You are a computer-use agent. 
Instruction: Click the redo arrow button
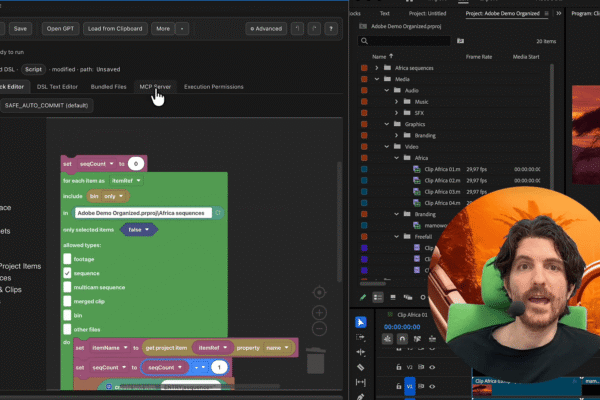click(314, 29)
